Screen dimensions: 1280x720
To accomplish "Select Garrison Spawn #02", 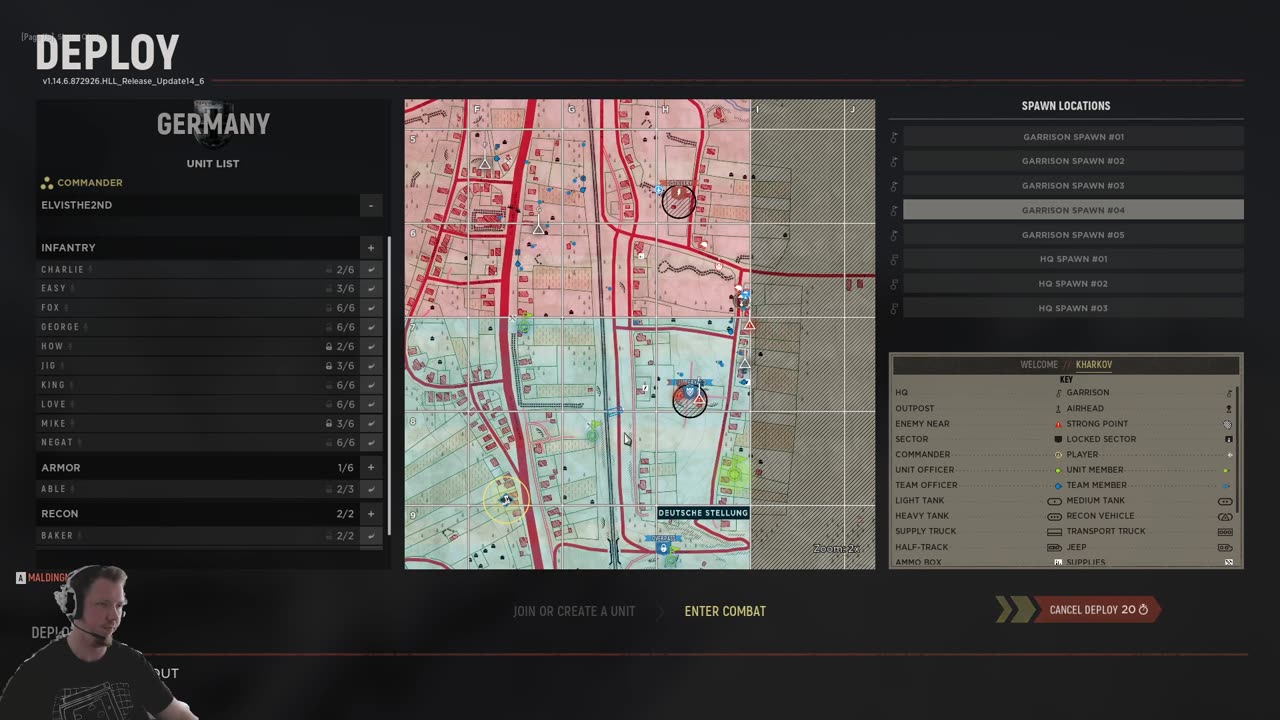I will [1073, 161].
